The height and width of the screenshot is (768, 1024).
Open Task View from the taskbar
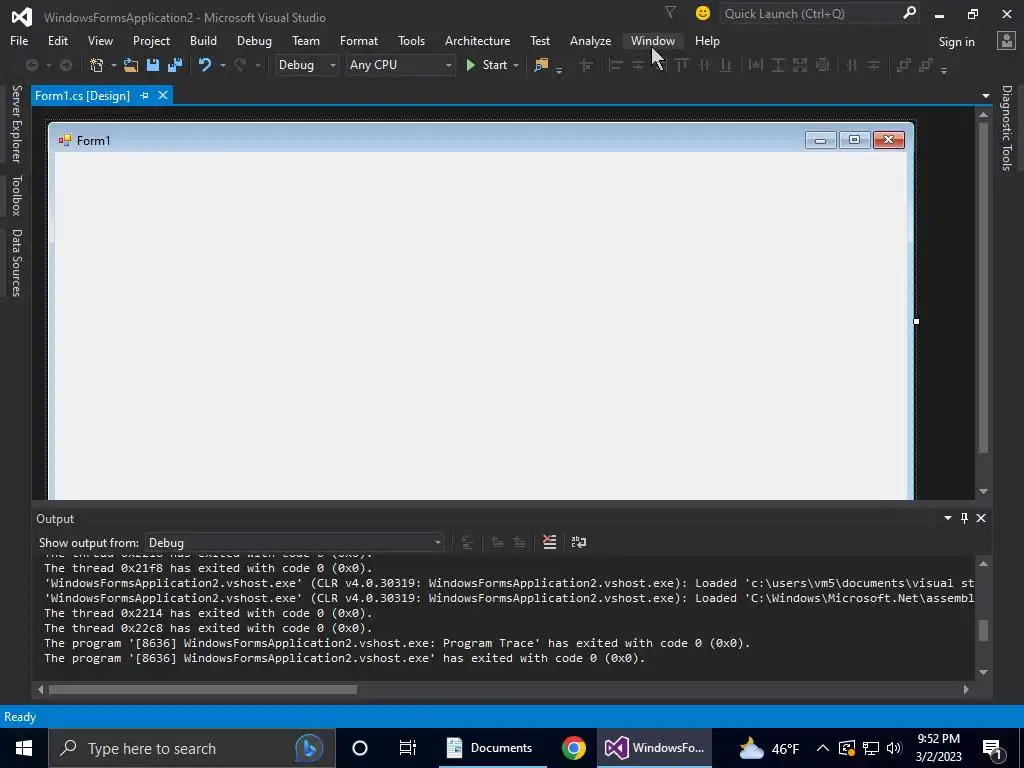pyautogui.click(x=408, y=748)
